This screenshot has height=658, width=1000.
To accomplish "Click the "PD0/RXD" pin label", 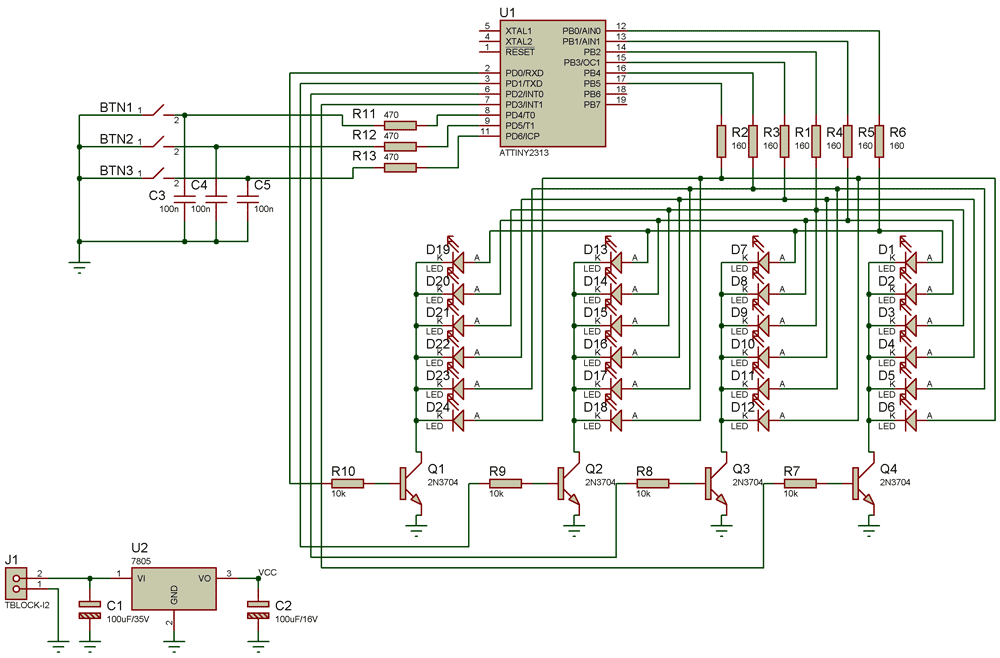I will pyautogui.click(x=524, y=73).
